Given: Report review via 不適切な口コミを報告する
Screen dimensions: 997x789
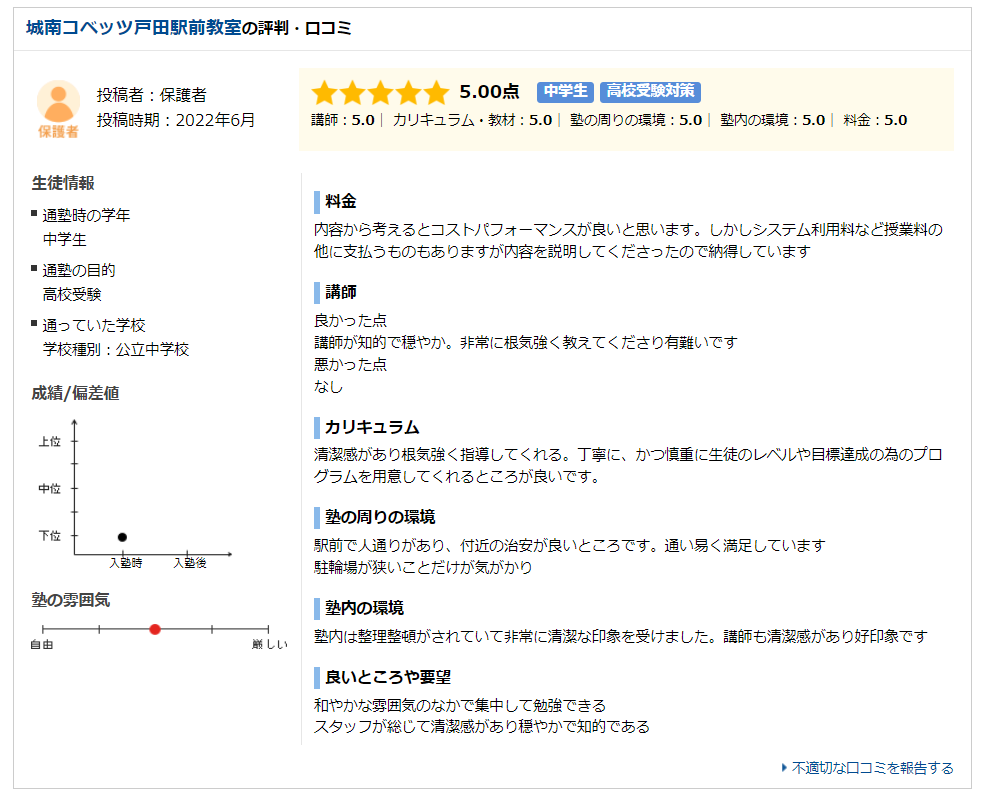Looking at the screenshot, I should coord(872,768).
